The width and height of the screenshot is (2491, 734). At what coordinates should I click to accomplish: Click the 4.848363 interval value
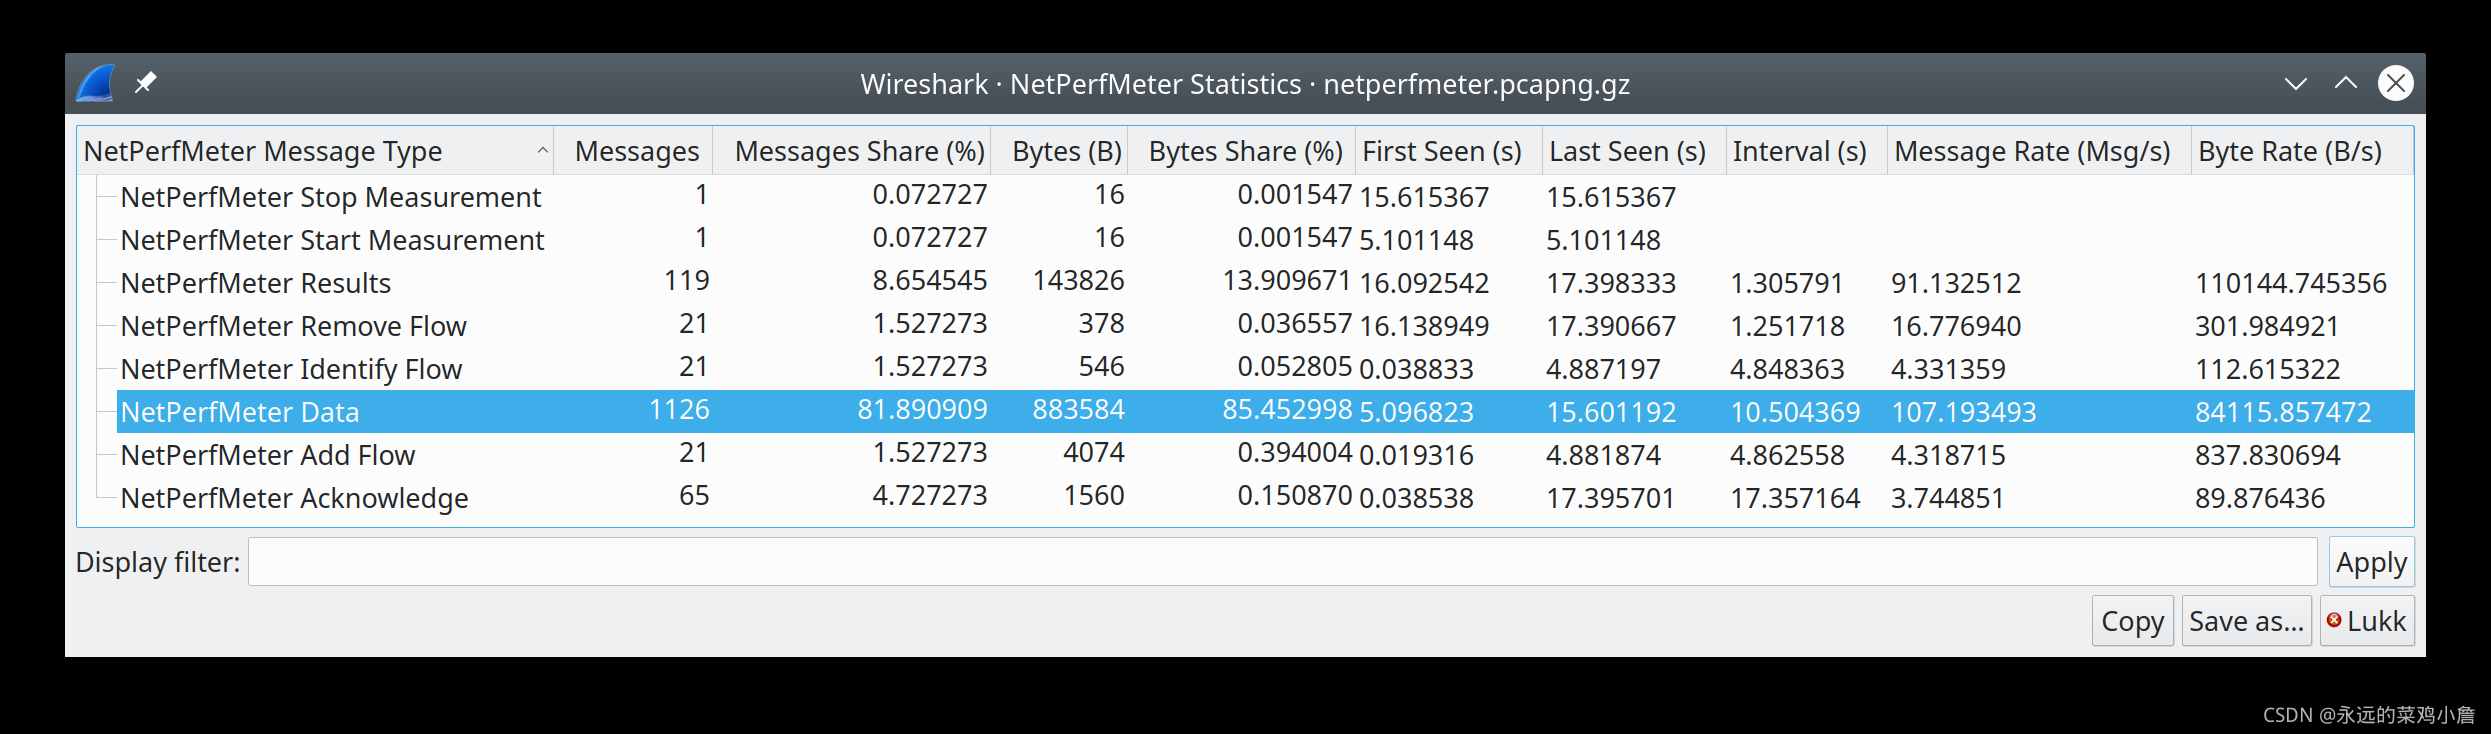1787,369
